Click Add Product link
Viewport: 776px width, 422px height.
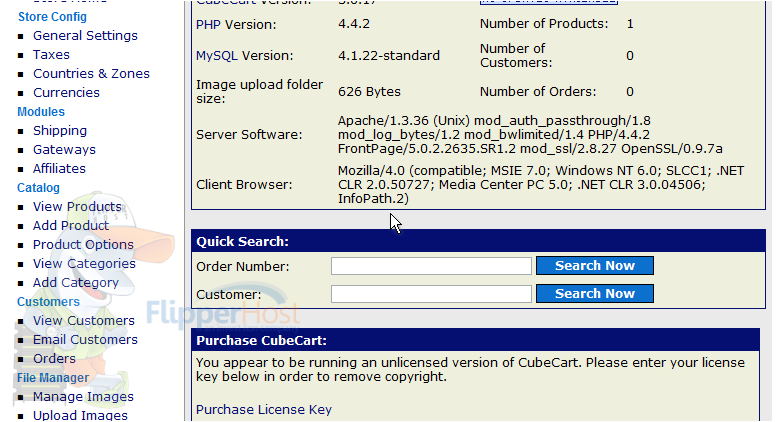point(71,226)
